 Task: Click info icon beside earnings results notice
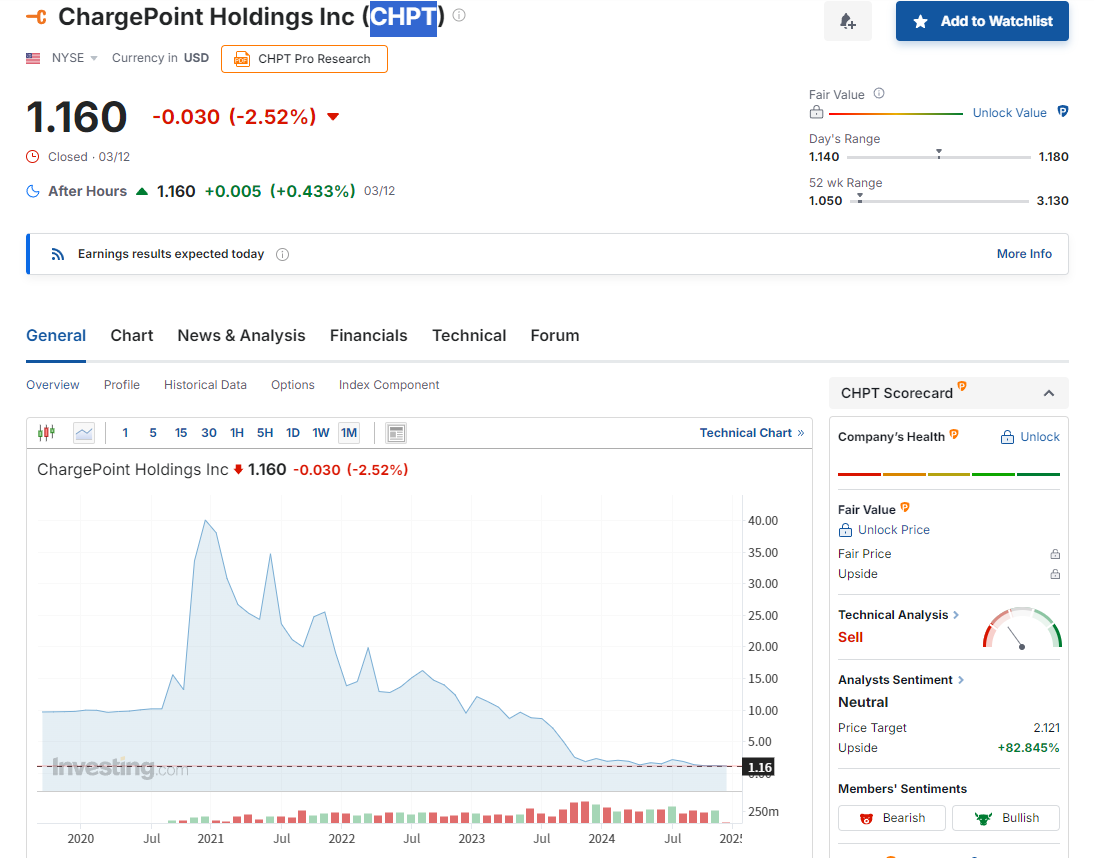[x=283, y=255]
